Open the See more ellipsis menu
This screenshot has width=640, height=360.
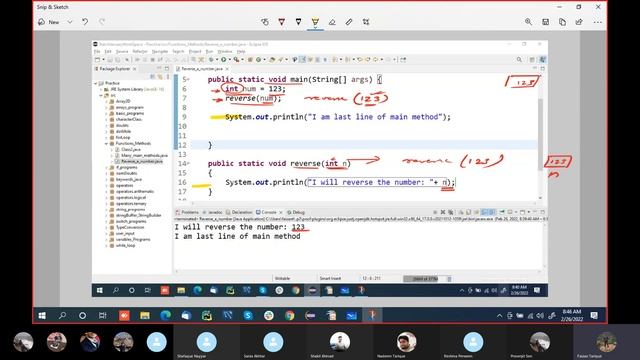pos(598,22)
